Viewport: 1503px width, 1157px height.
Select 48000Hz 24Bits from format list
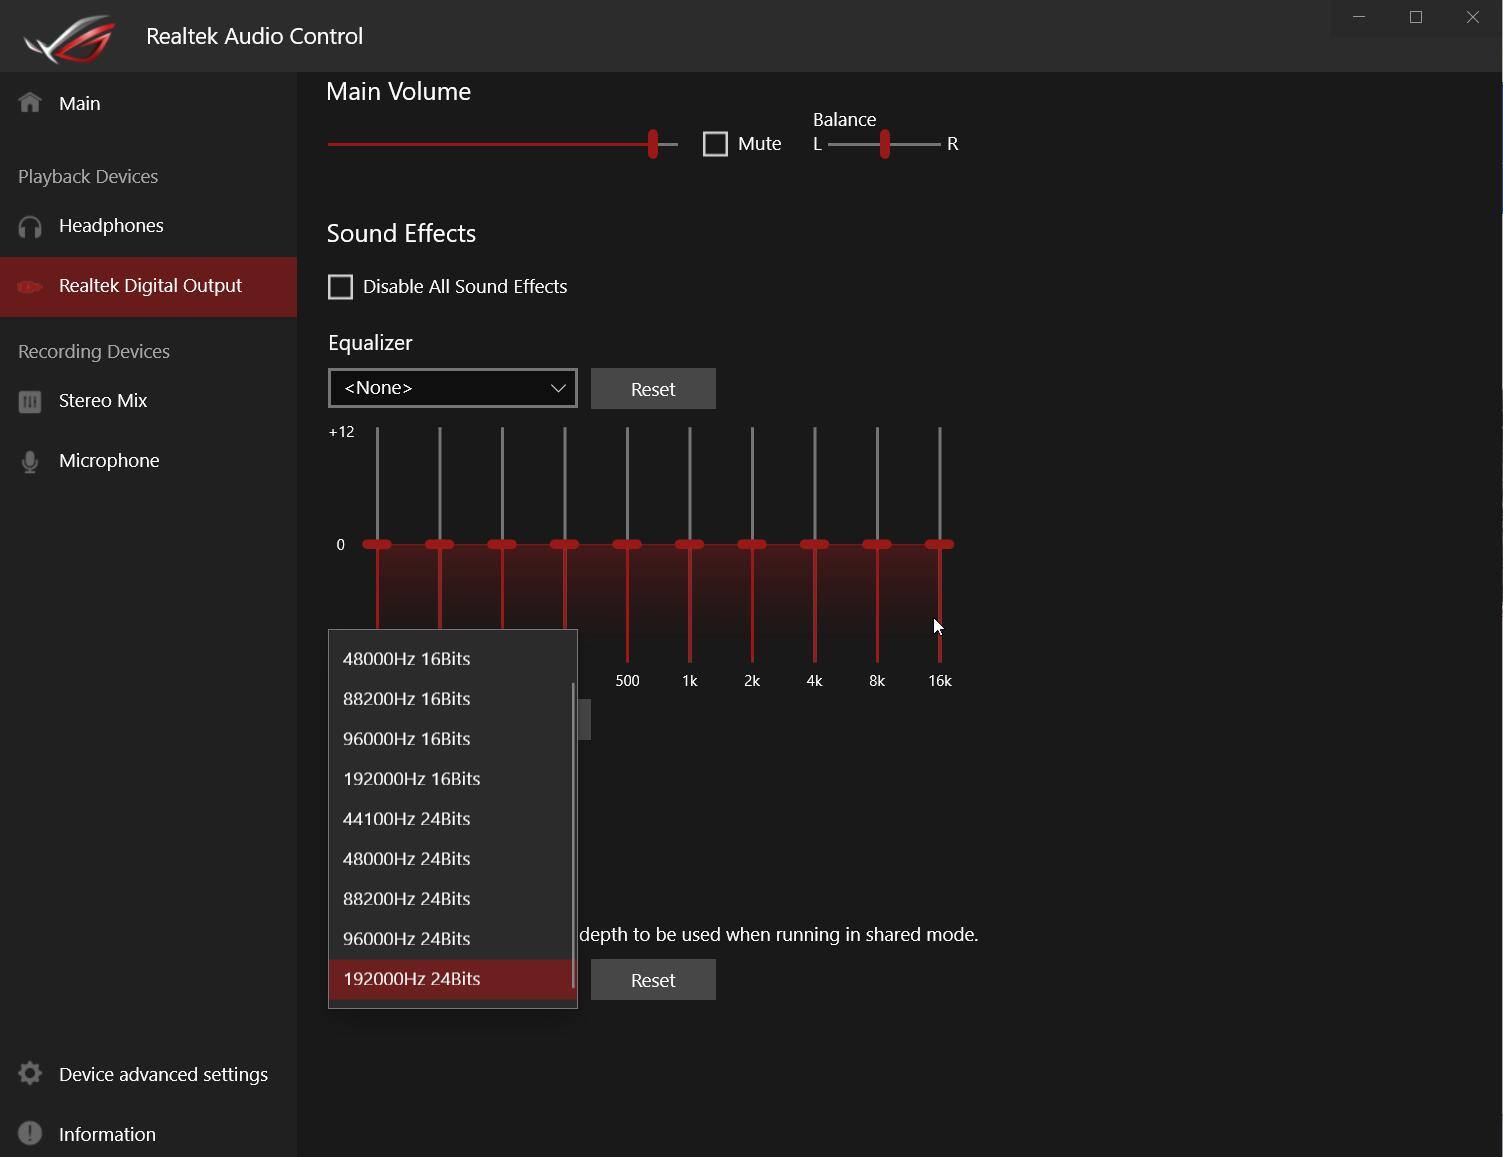407,859
